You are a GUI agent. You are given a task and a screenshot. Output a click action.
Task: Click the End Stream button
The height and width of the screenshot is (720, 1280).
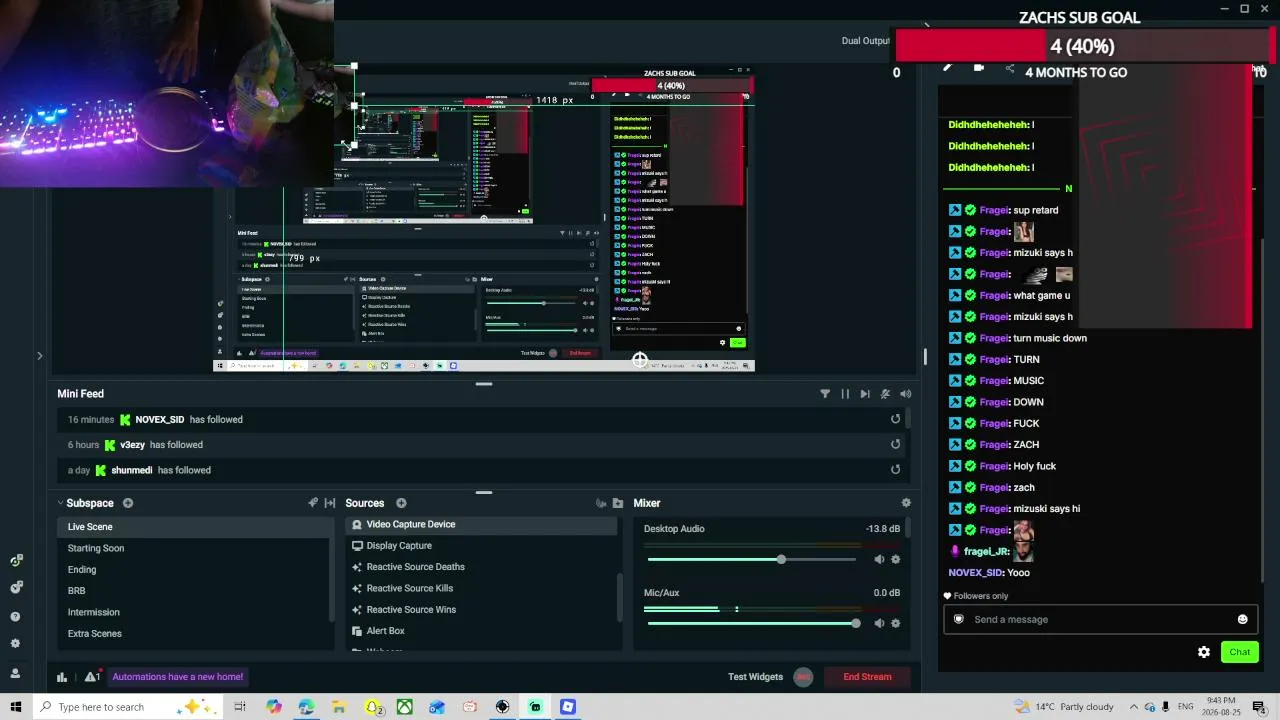[x=867, y=677]
